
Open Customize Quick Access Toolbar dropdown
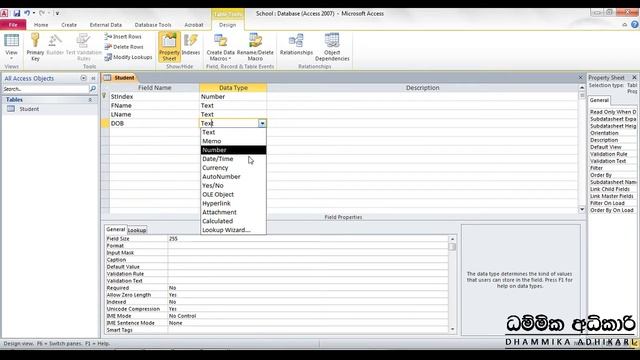[x=57, y=13]
